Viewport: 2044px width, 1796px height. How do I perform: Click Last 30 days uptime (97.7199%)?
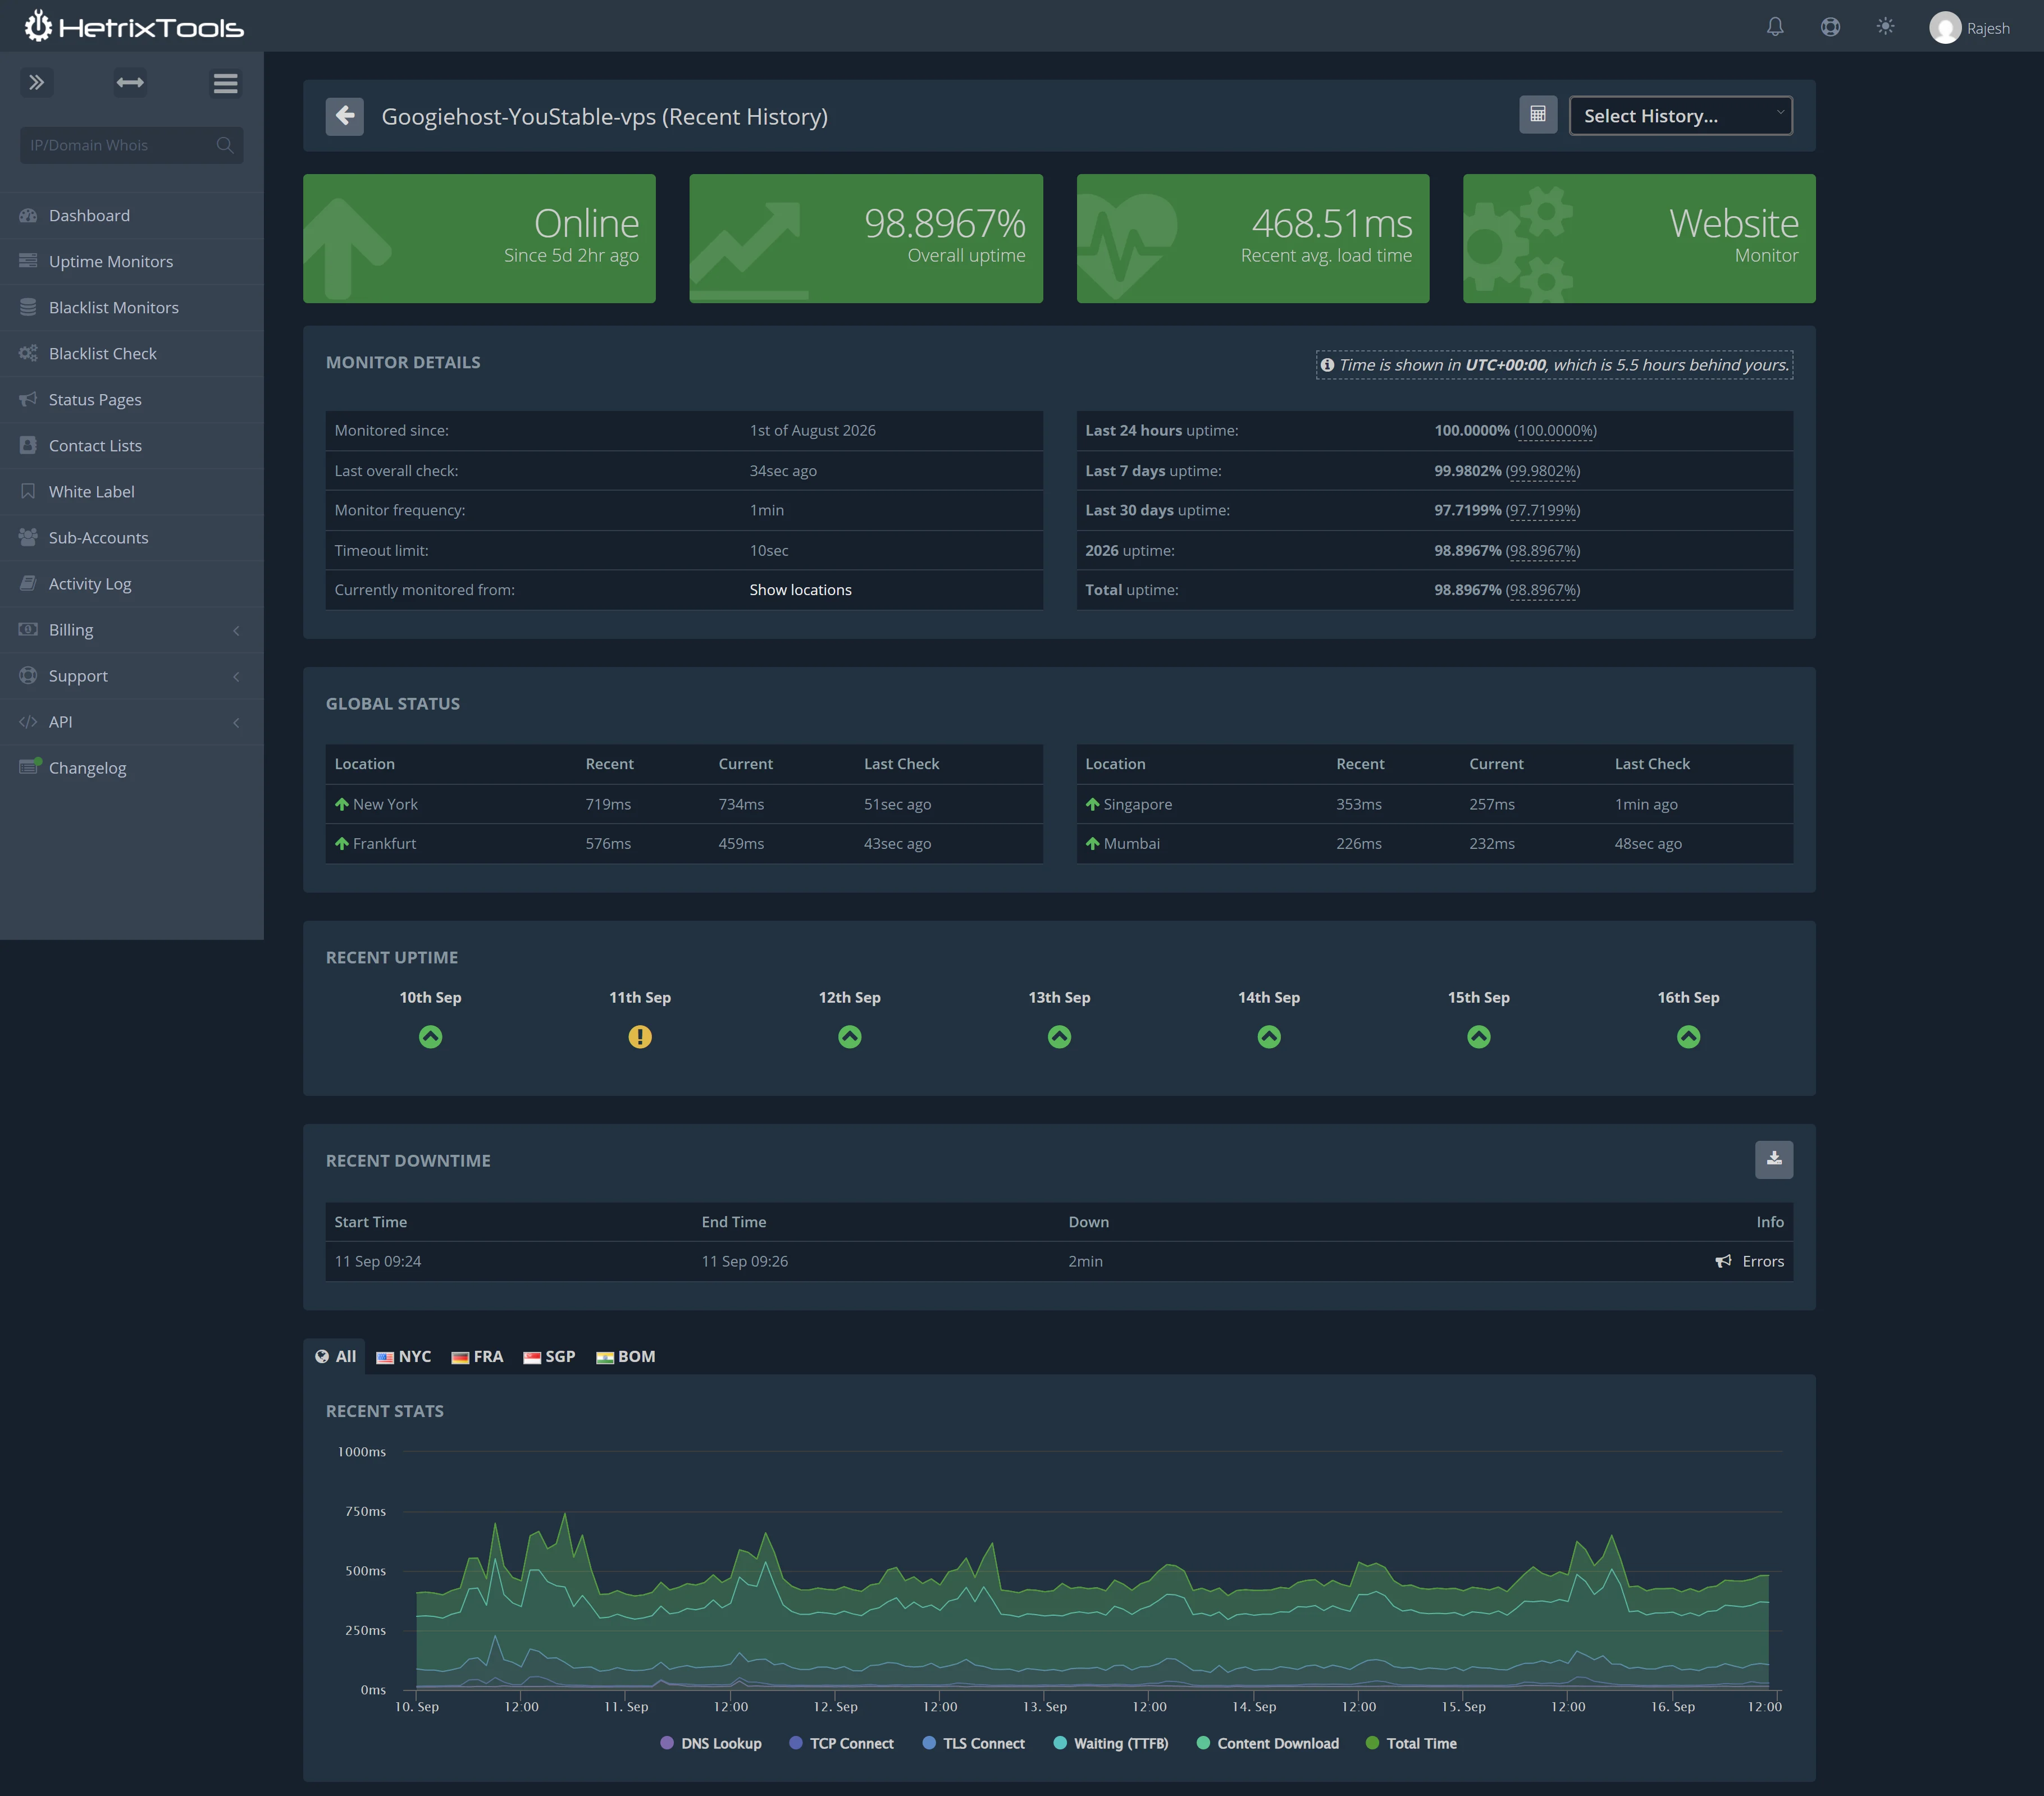(1543, 510)
